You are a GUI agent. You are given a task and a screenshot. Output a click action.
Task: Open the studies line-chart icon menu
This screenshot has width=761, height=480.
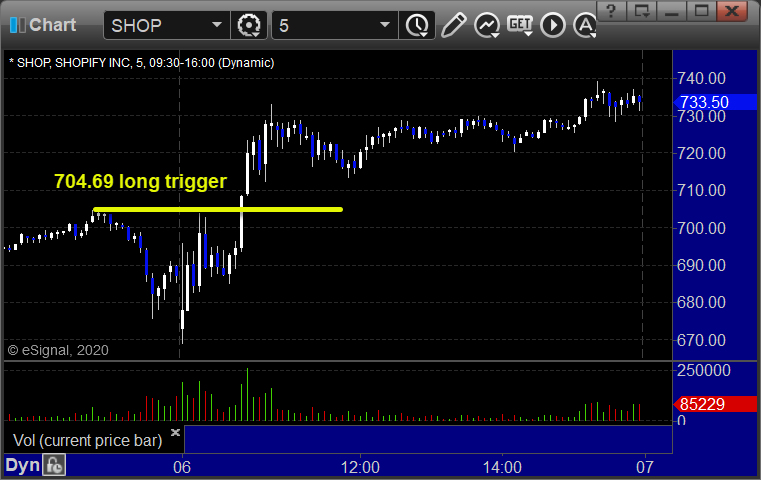[x=487, y=25]
